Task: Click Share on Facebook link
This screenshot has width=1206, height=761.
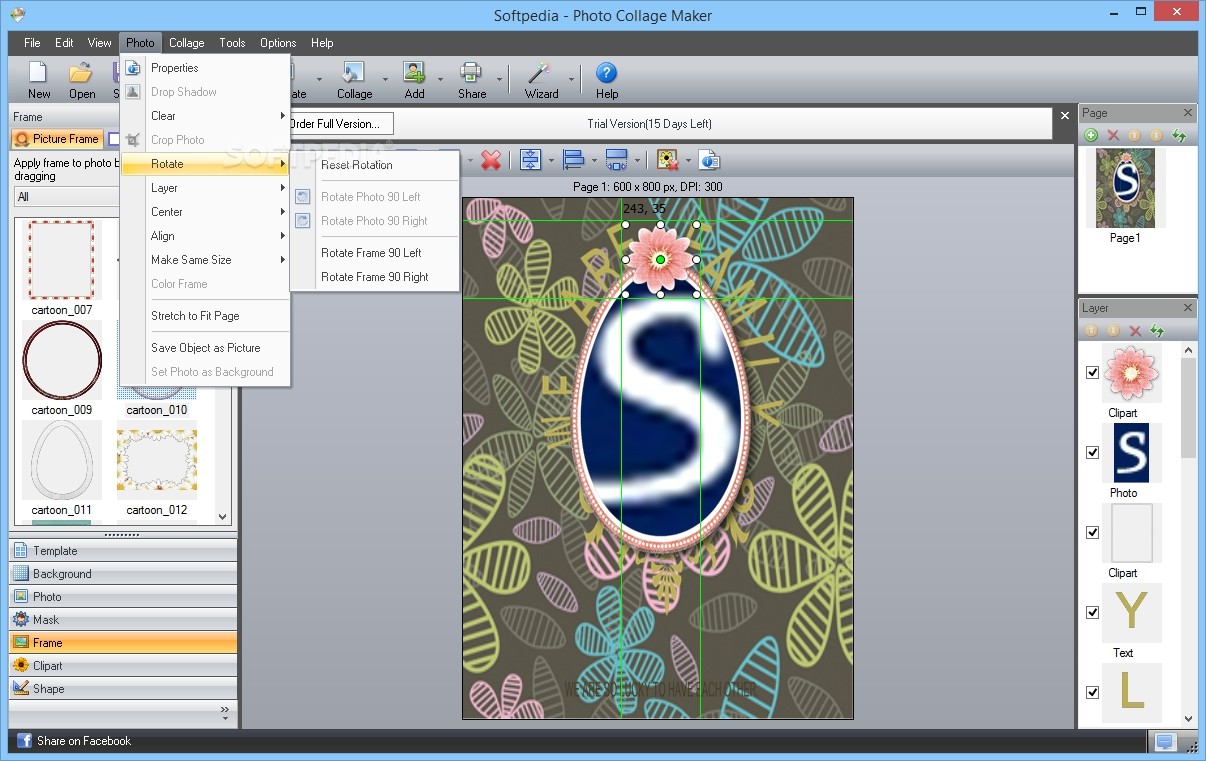Action: click(84, 741)
